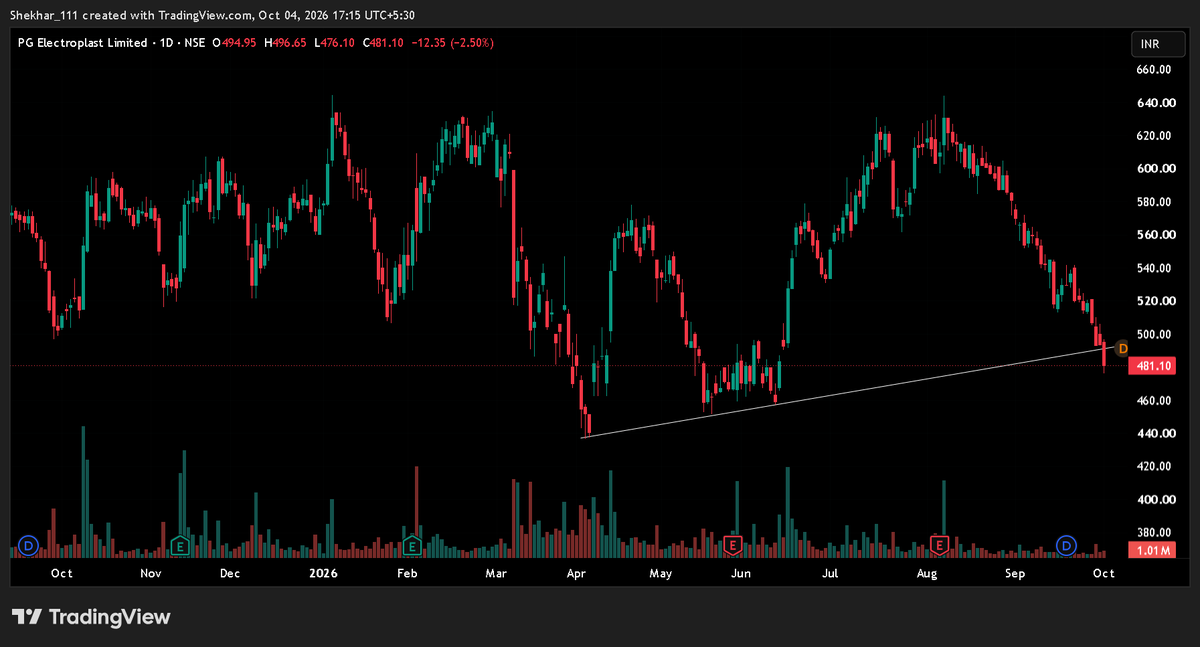Click the 660.00 price axis label
Image resolution: width=1200 pixels, height=647 pixels.
tap(1153, 70)
